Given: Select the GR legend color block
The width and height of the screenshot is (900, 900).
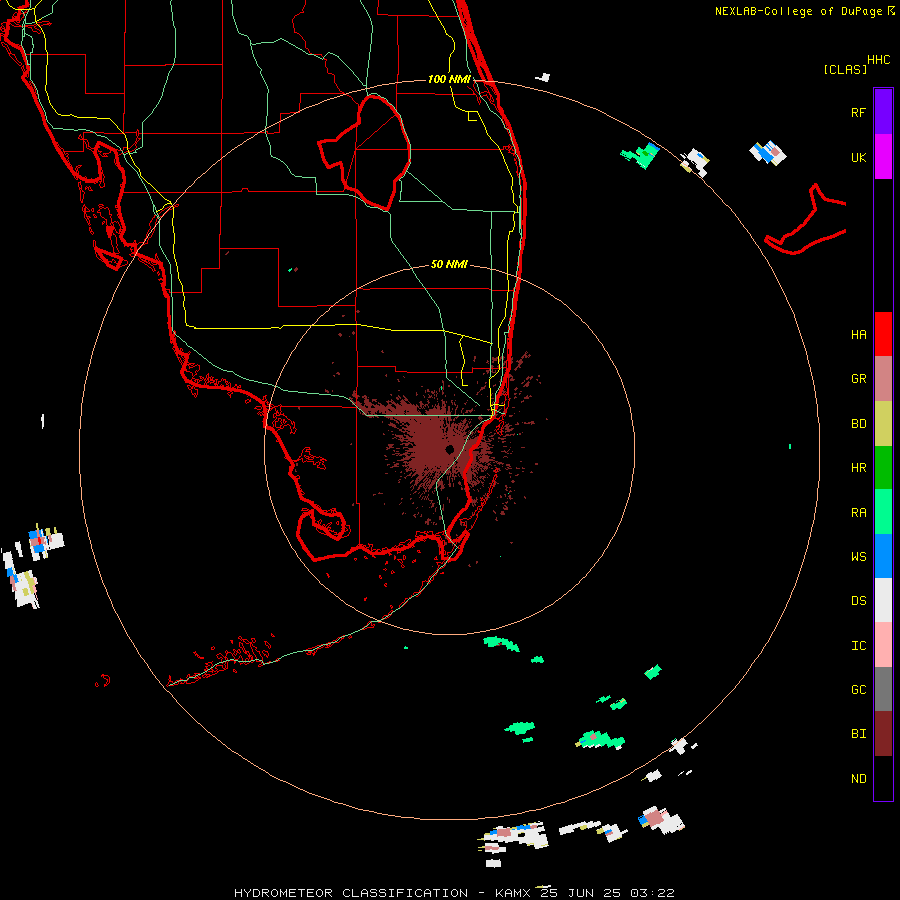Looking at the screenshot, I should click(883, 379).
